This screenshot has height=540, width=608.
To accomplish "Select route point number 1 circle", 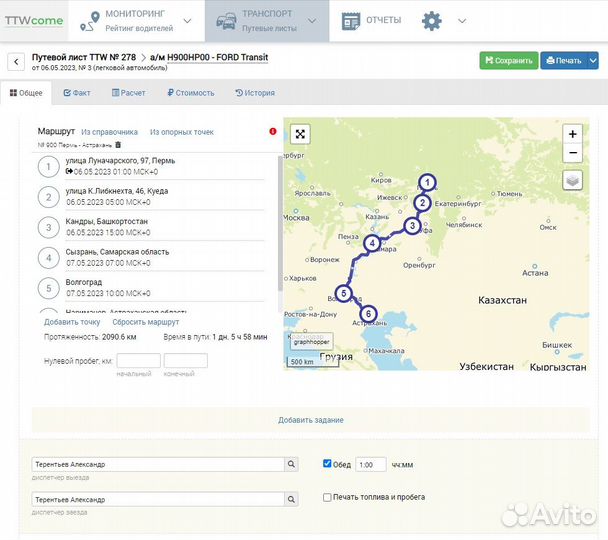I will 48,167.
